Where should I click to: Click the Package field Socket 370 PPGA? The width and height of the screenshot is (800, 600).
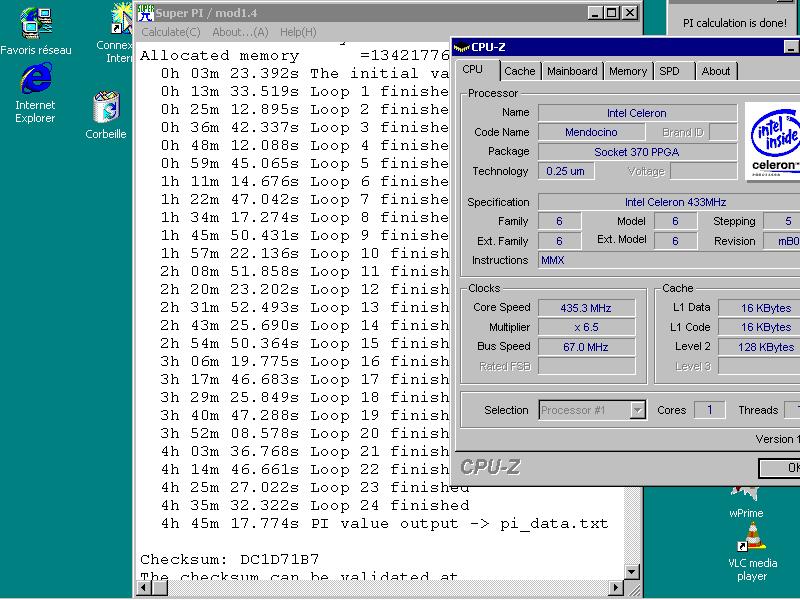(x=637, y=152)
